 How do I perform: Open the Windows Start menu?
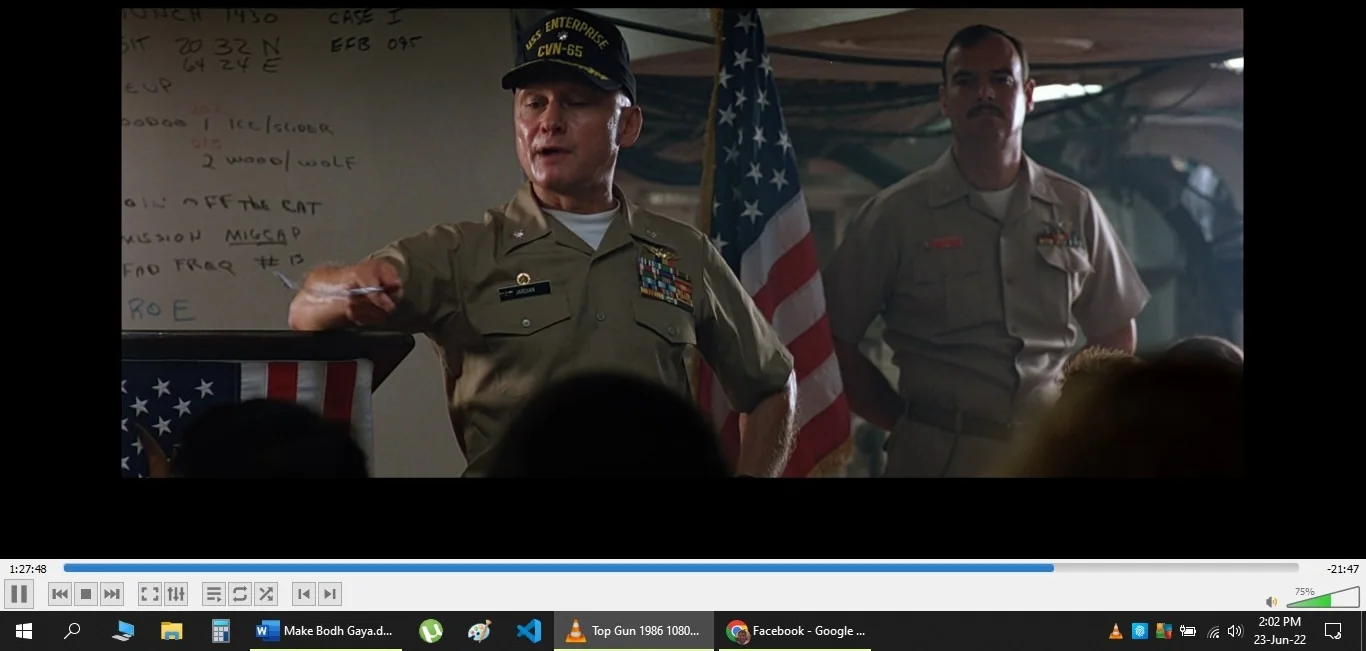[24, 631]
